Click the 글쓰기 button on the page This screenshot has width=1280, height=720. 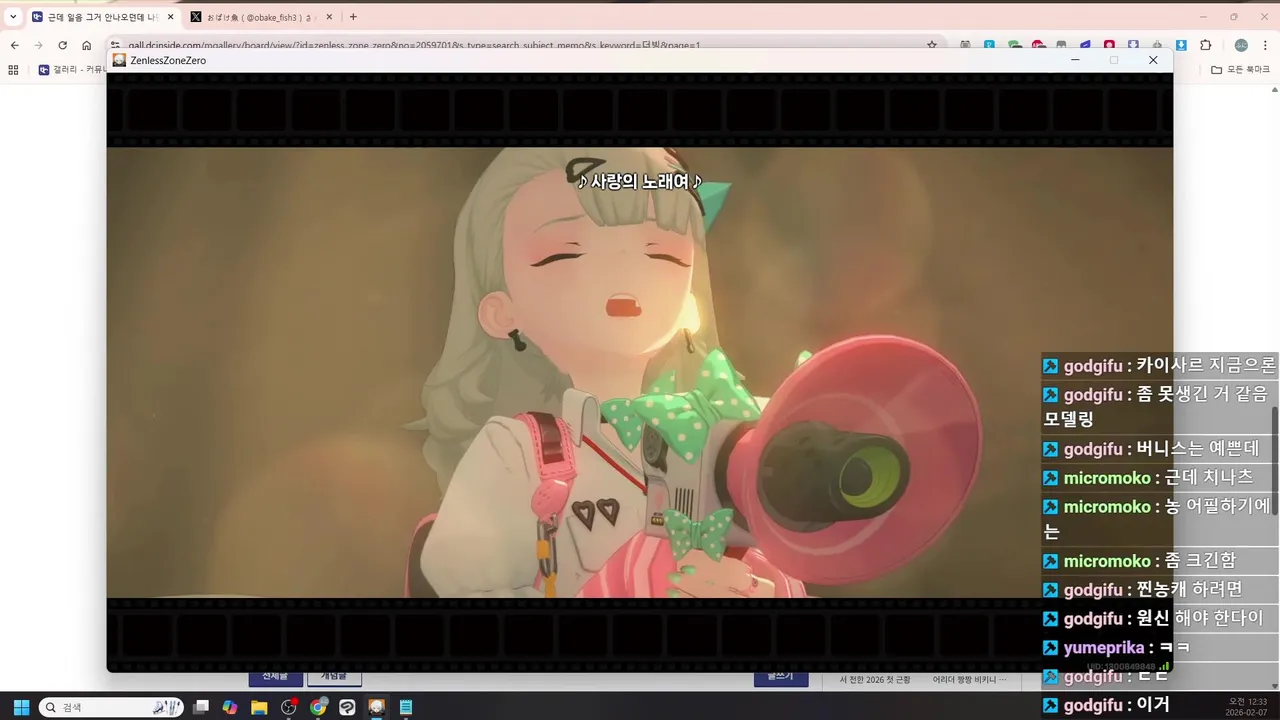[780, 678]
